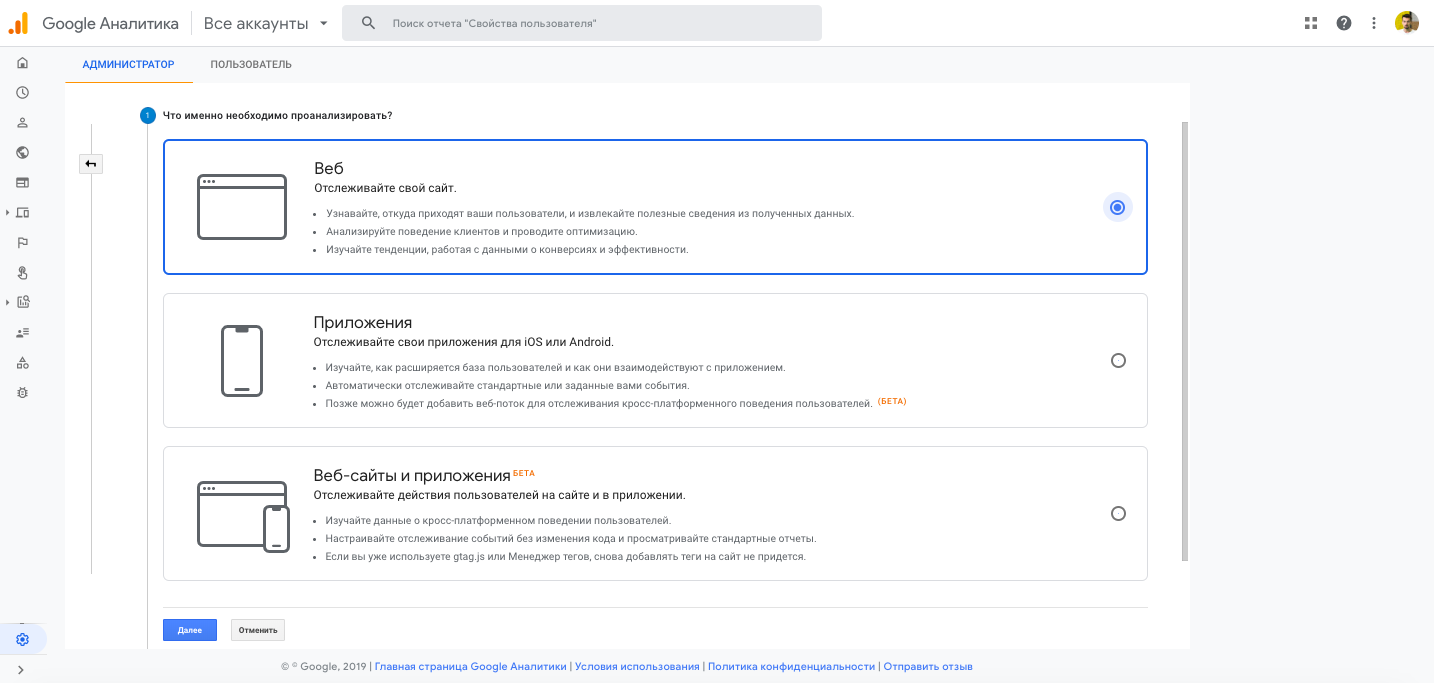The width and height of the screenshot is (1434, 683).
Task: Select Веб-сайты и приложения radio button
Action: tap(1118, 514)
